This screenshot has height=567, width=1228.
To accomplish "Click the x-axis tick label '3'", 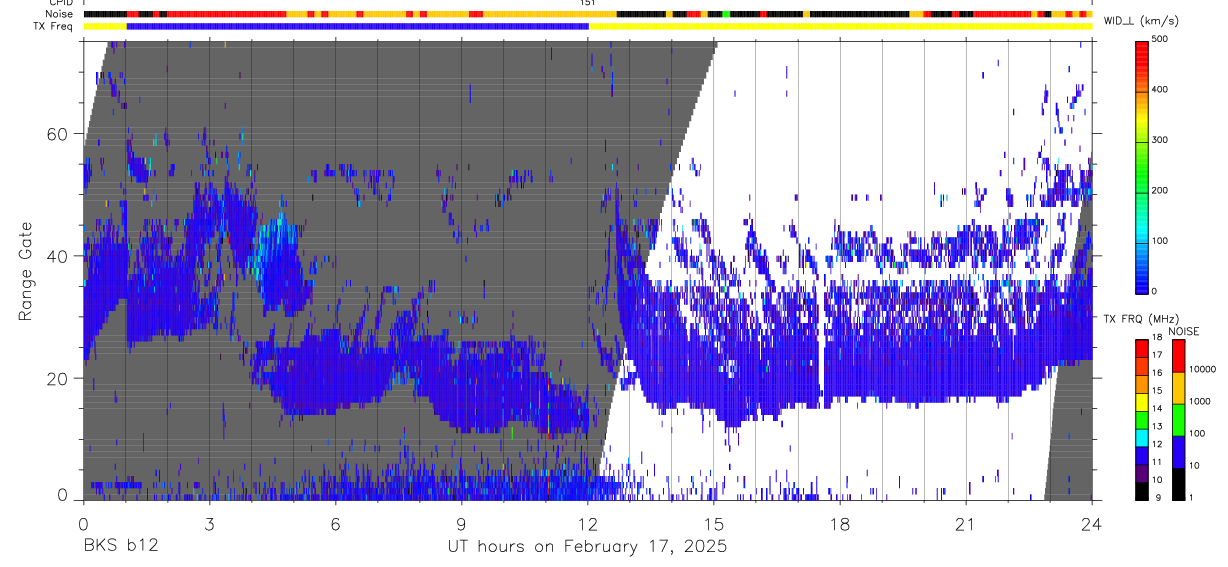I will (x=209, y=524).
